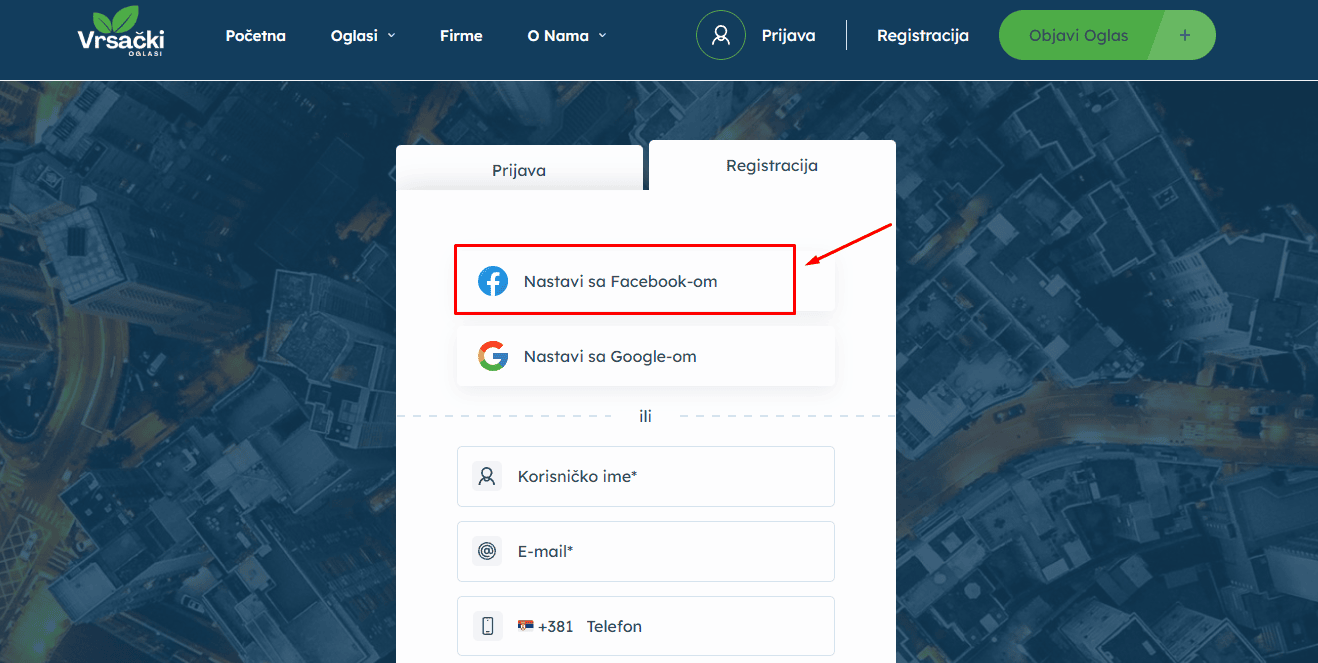Click the user icon in Korisničko ime field
1318x663 pixels.
[x=487, y=476]
